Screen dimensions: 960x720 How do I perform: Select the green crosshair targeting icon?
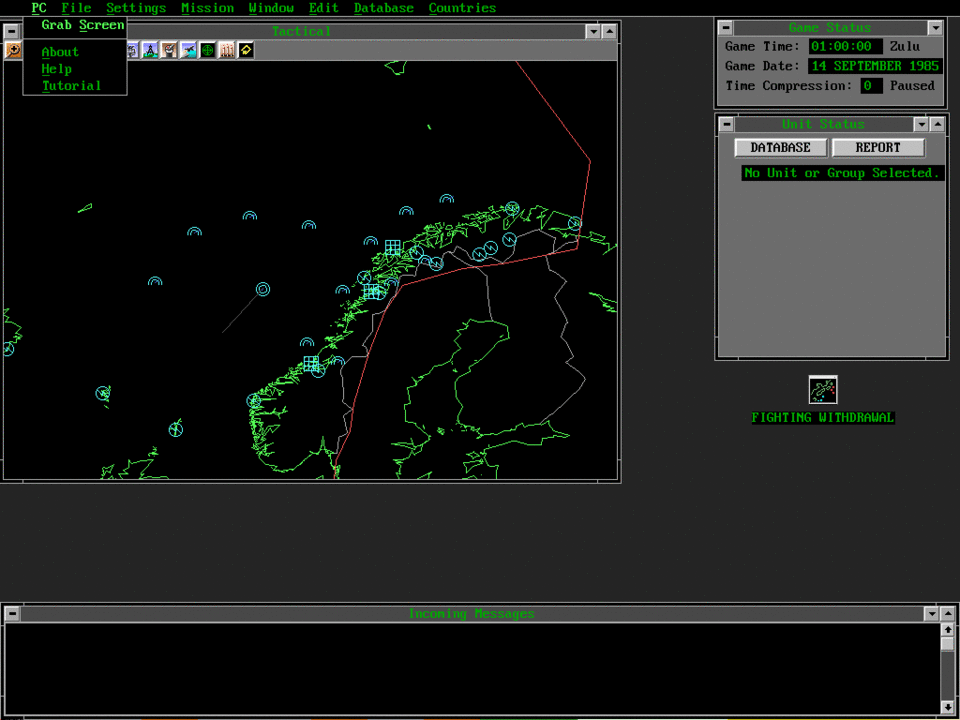[x=207, y=50]
